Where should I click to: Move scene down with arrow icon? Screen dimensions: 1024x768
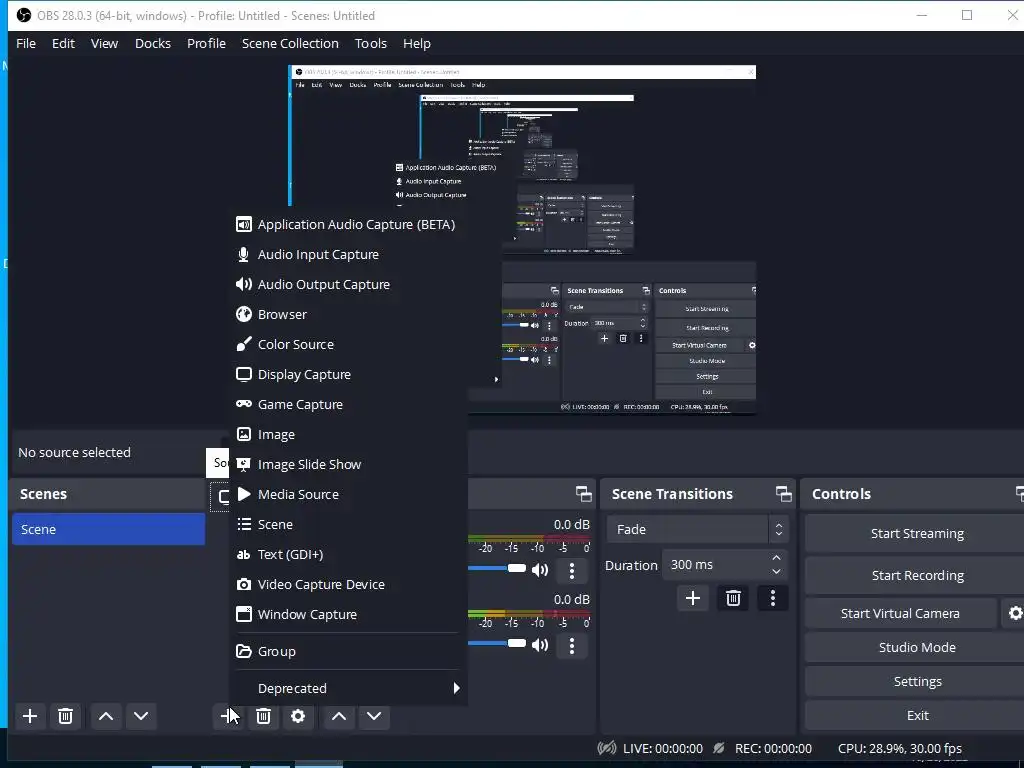[x=140, y=716]
